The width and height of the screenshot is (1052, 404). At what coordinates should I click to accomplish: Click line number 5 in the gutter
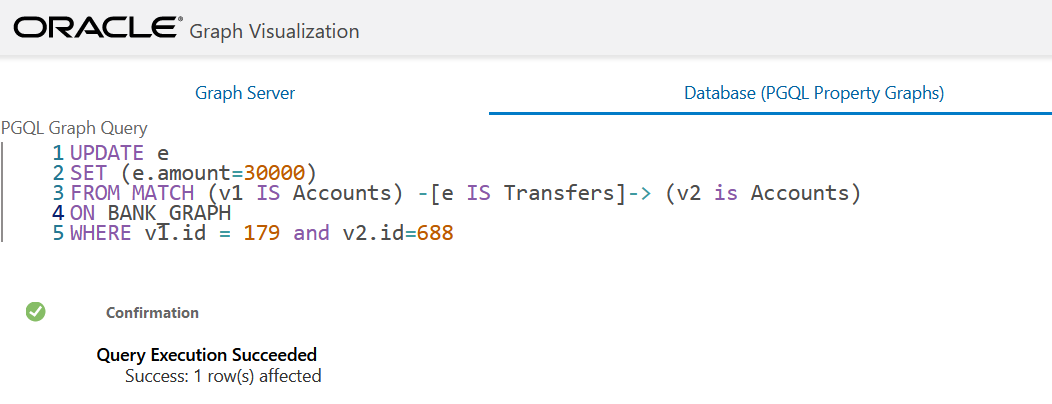(58, 234)
